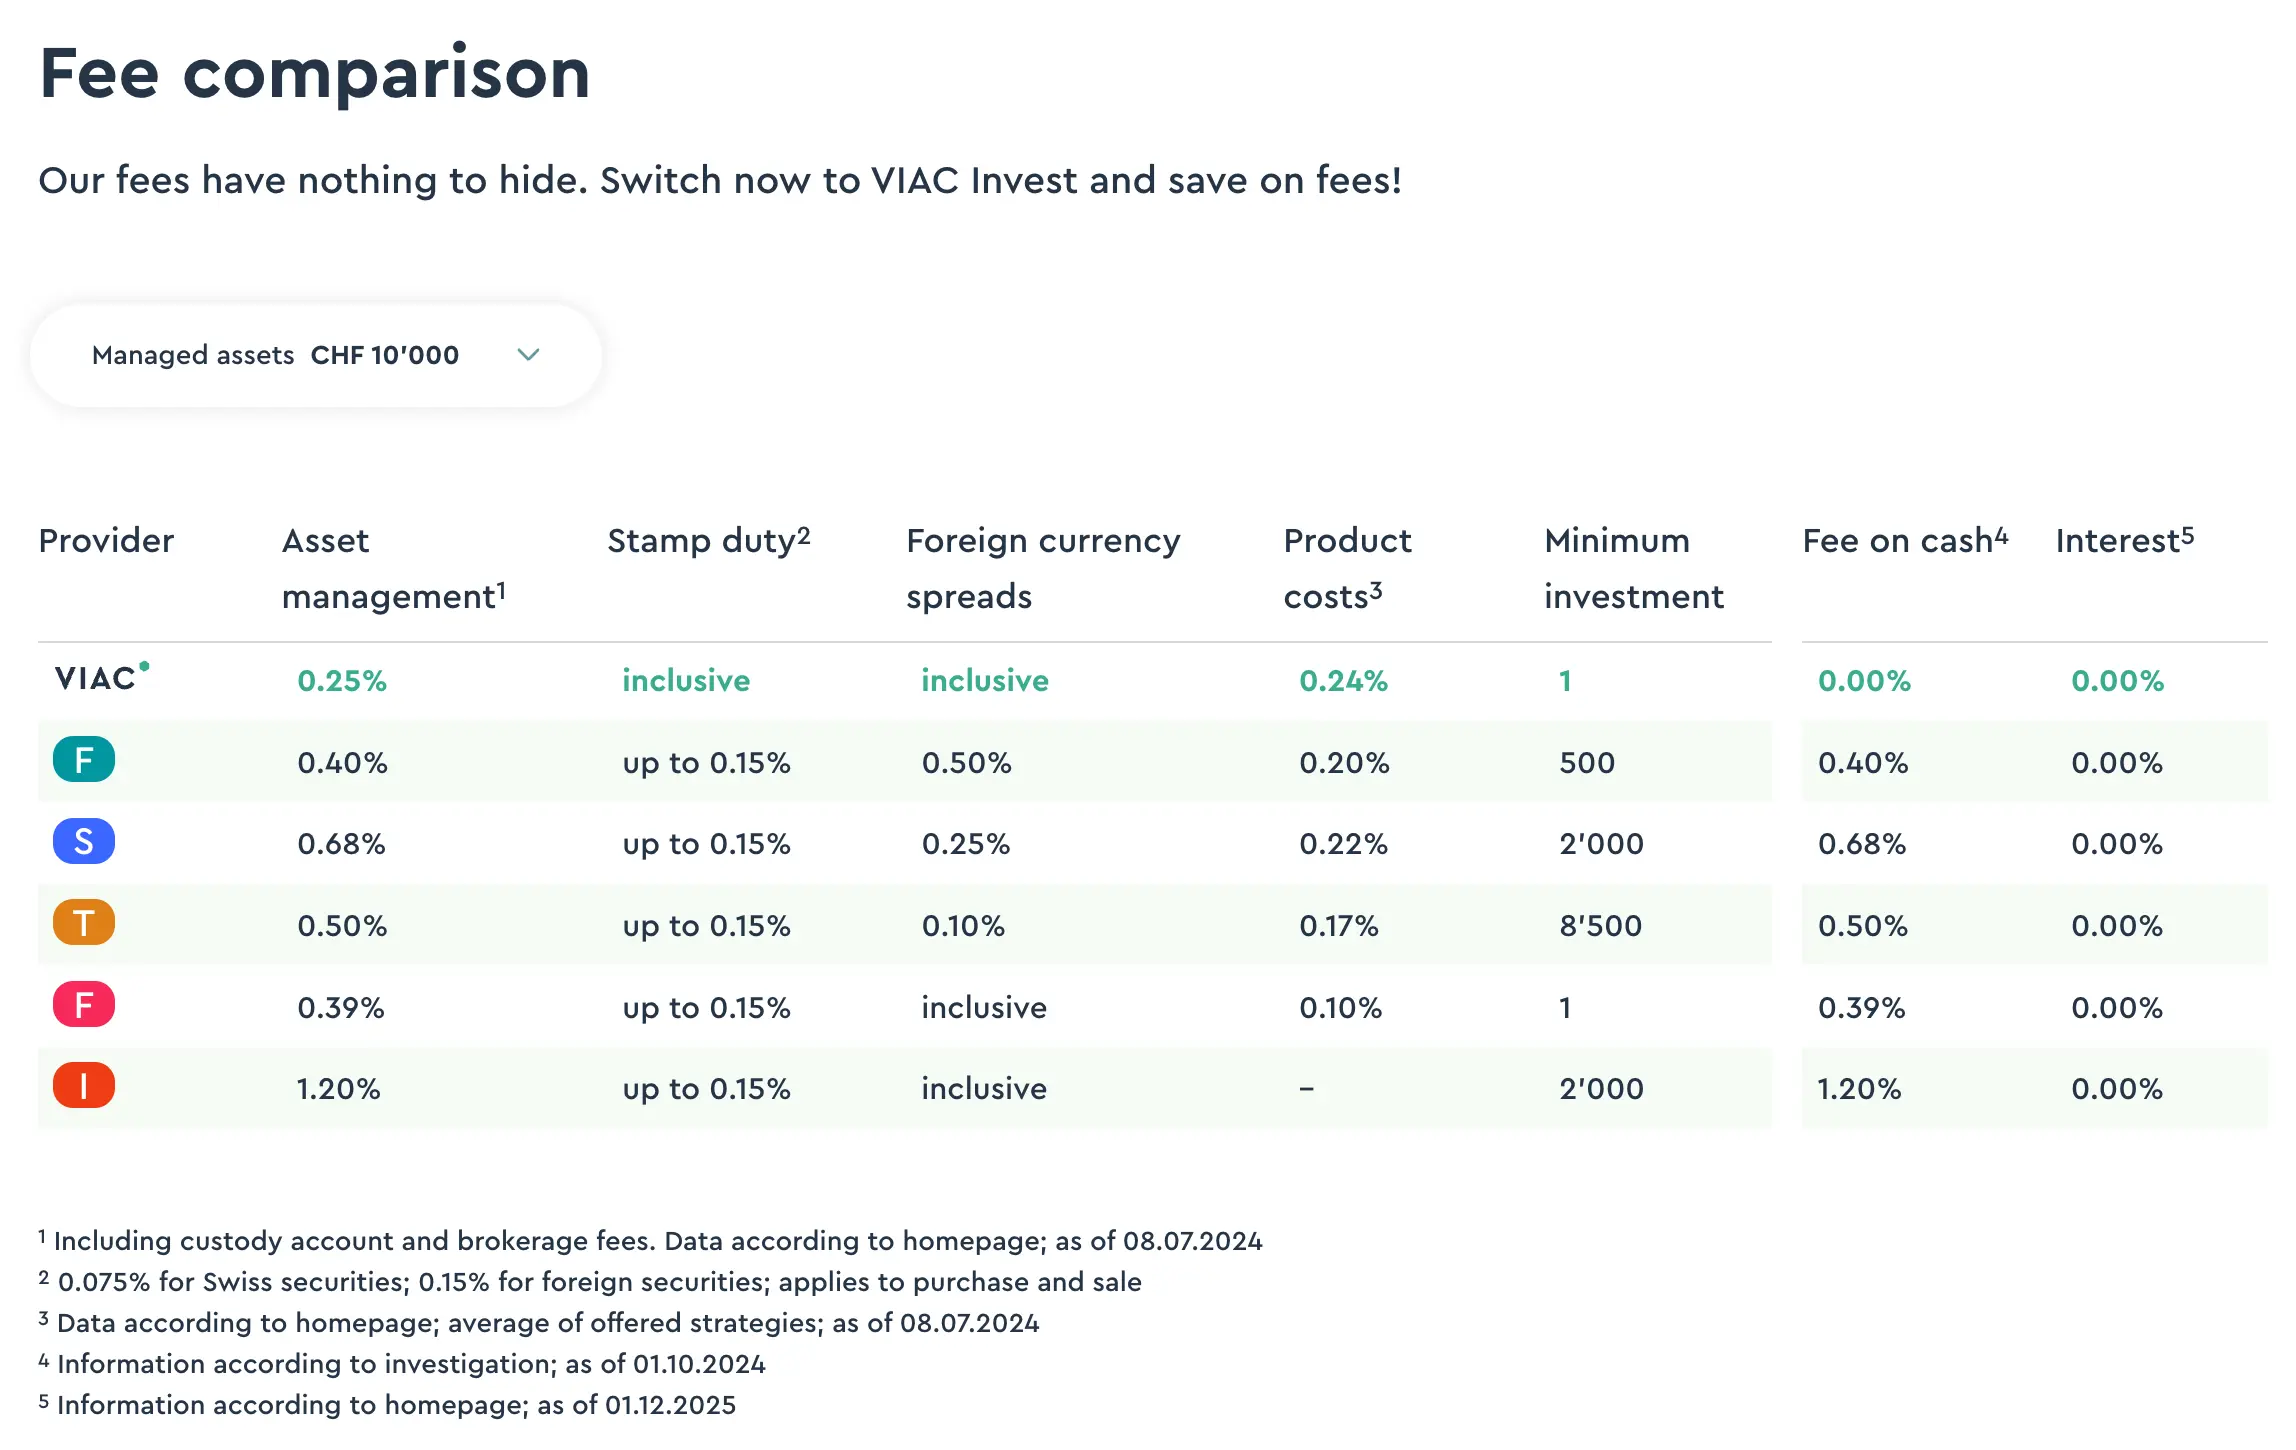Click the Interest column header
Viewport: 2296px width, 1450px height.
point(2122,540)
